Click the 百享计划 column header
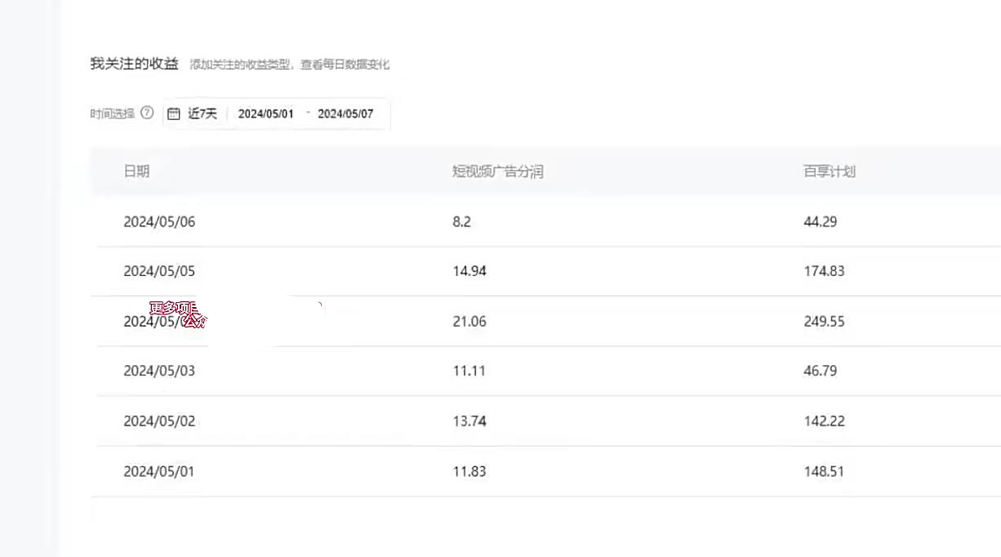This screenshot has width=1001, height=557. coord(829,172)
